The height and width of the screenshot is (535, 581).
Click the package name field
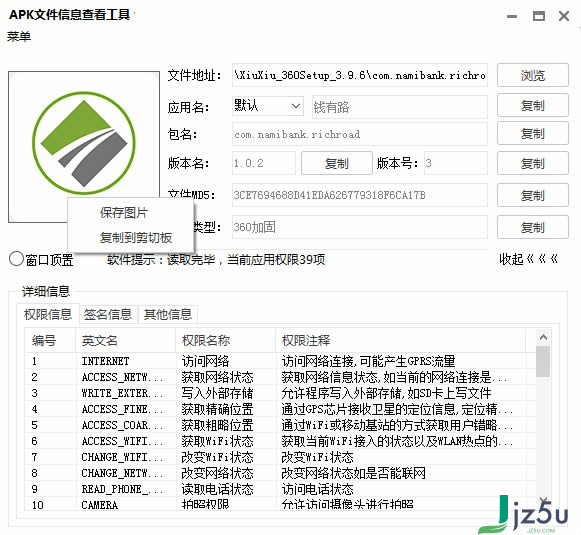(359, 134)
